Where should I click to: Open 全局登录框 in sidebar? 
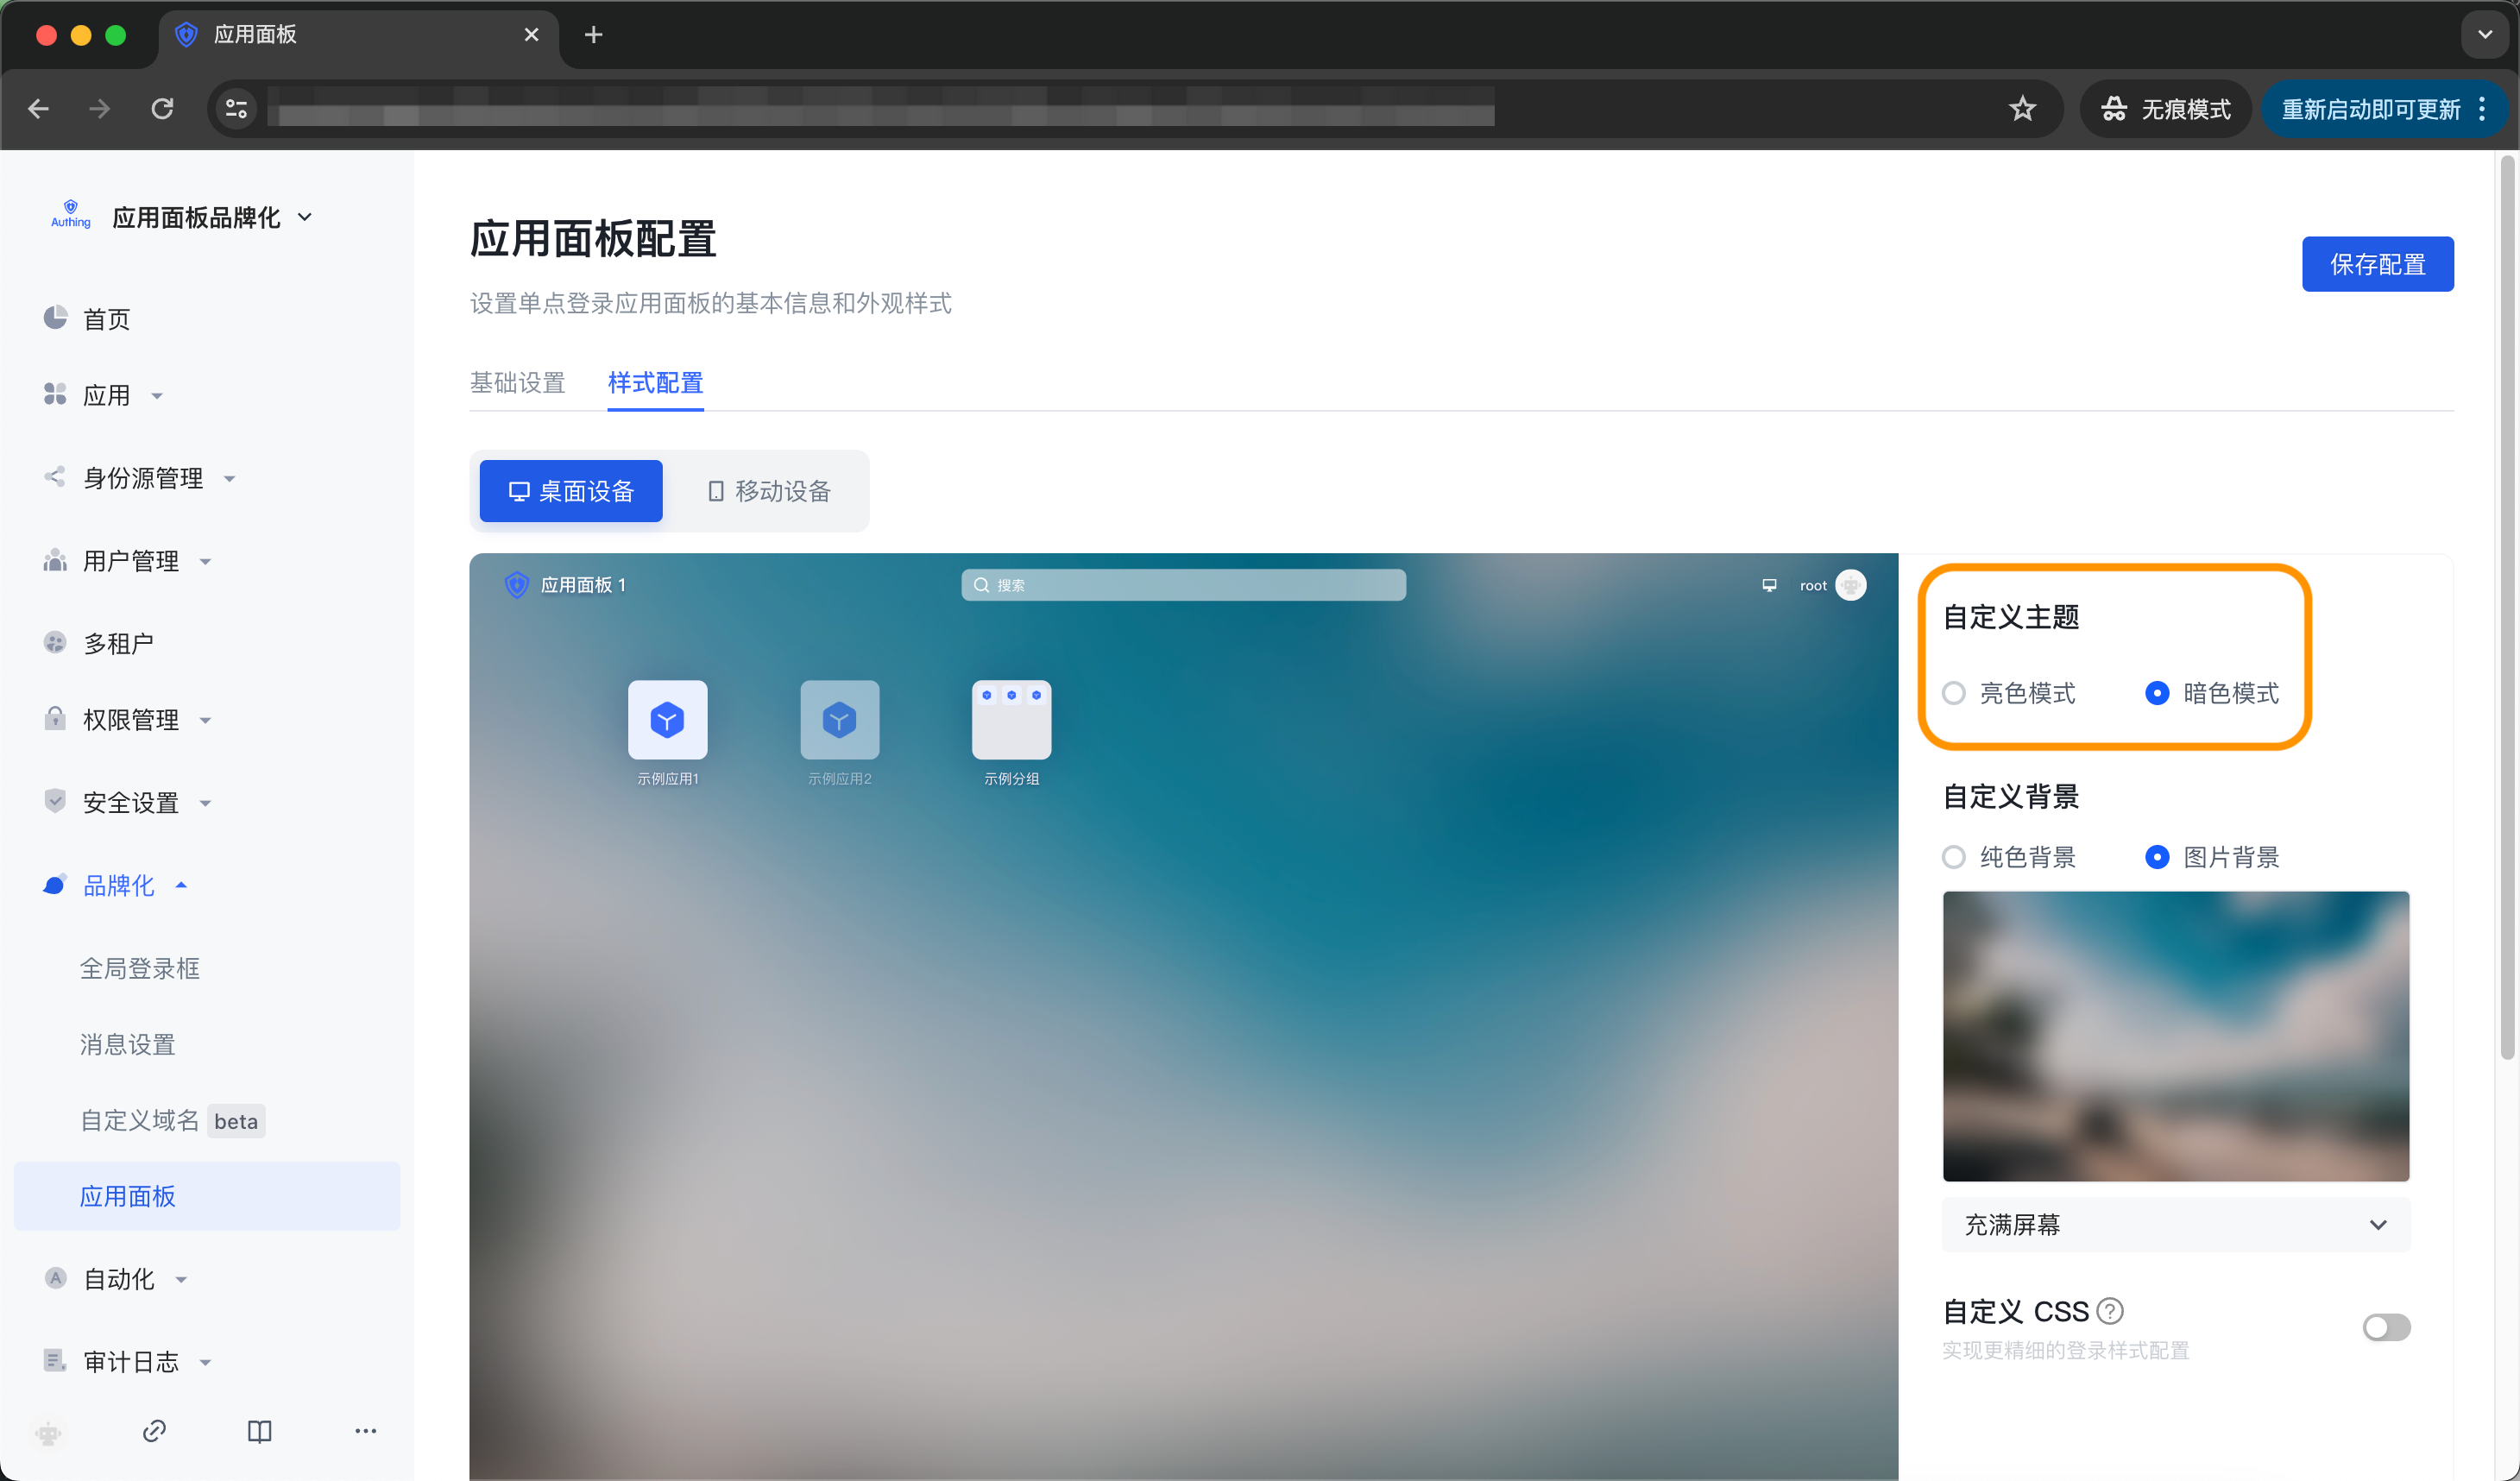140,968
